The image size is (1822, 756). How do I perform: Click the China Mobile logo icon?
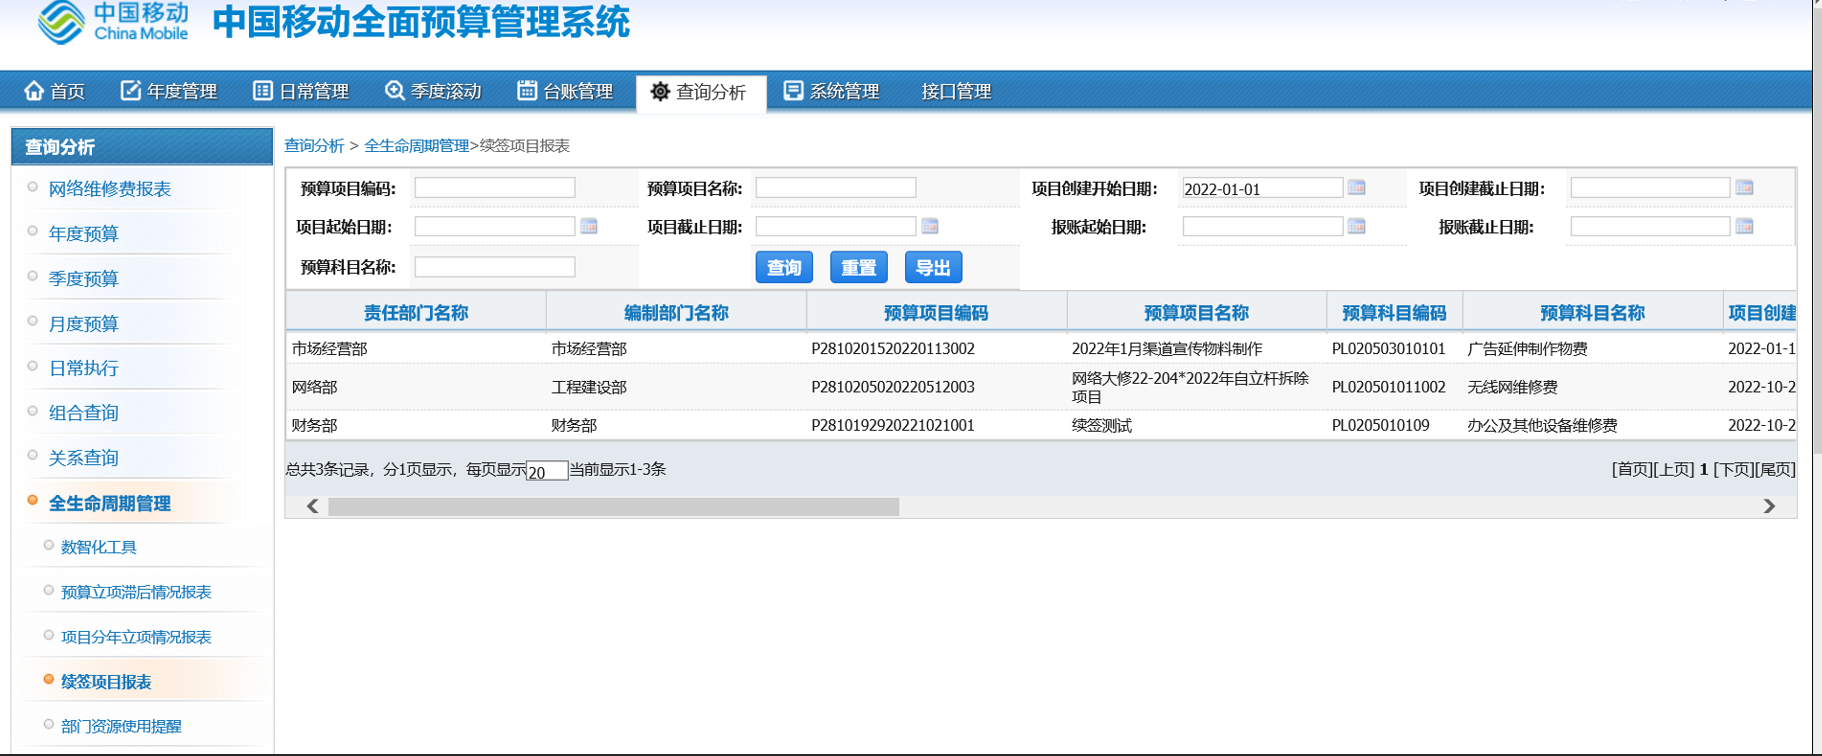click(x=61, y=22)
